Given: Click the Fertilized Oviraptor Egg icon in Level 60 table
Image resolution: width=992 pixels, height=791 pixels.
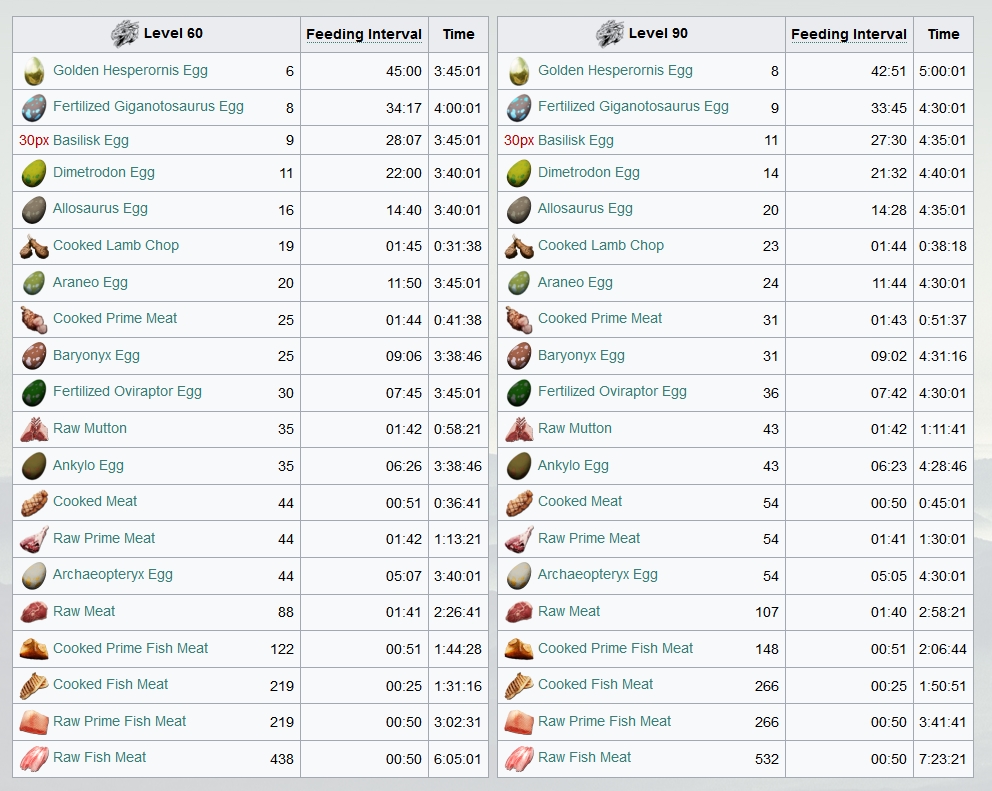Looking at the screenshot, I should 34,392.
